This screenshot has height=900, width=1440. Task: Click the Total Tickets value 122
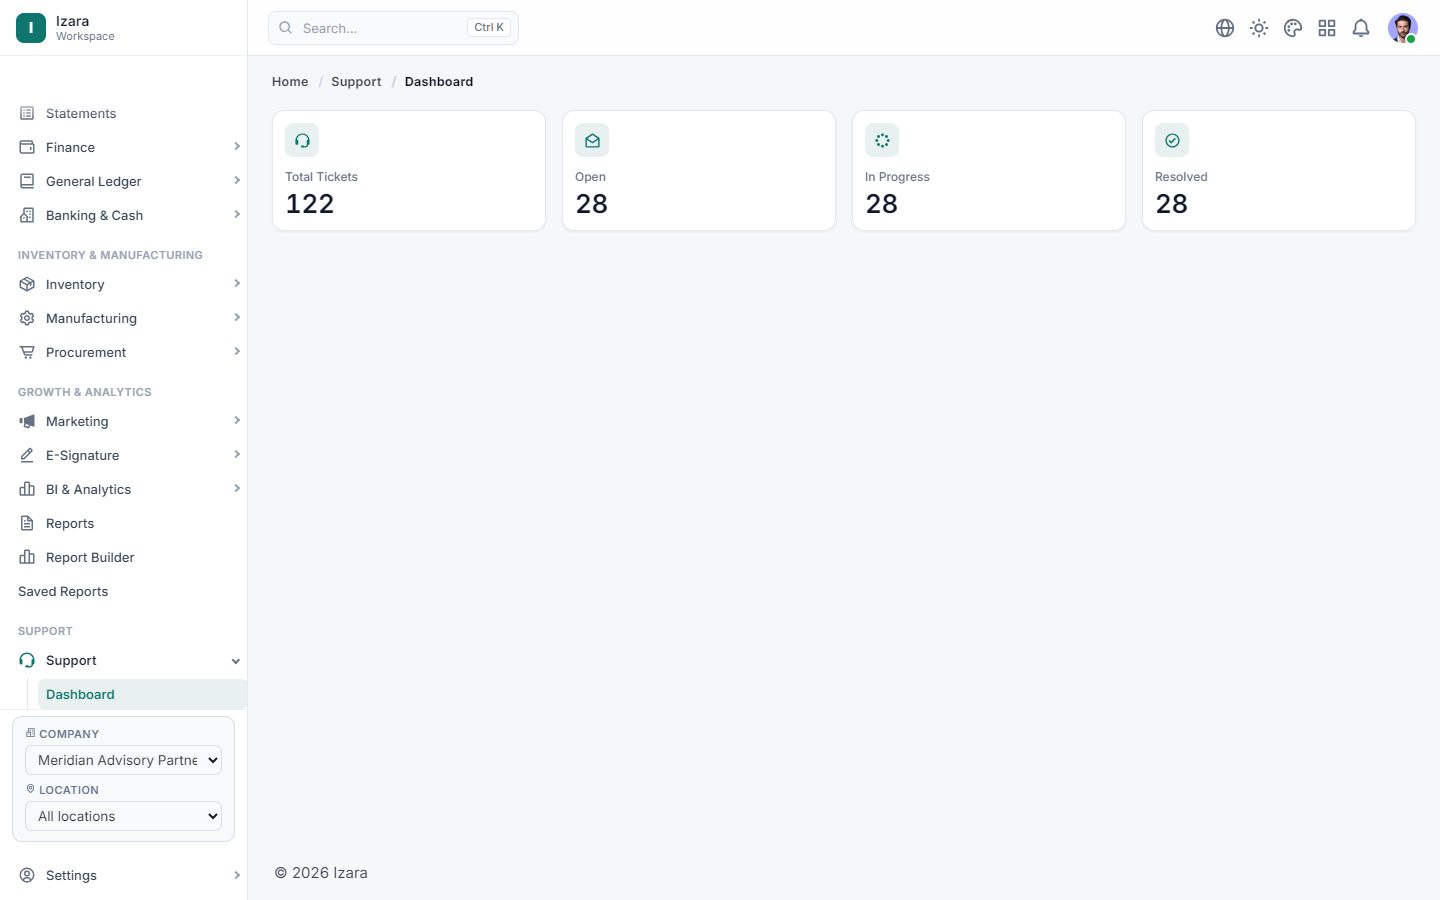(x=310, y=204)
